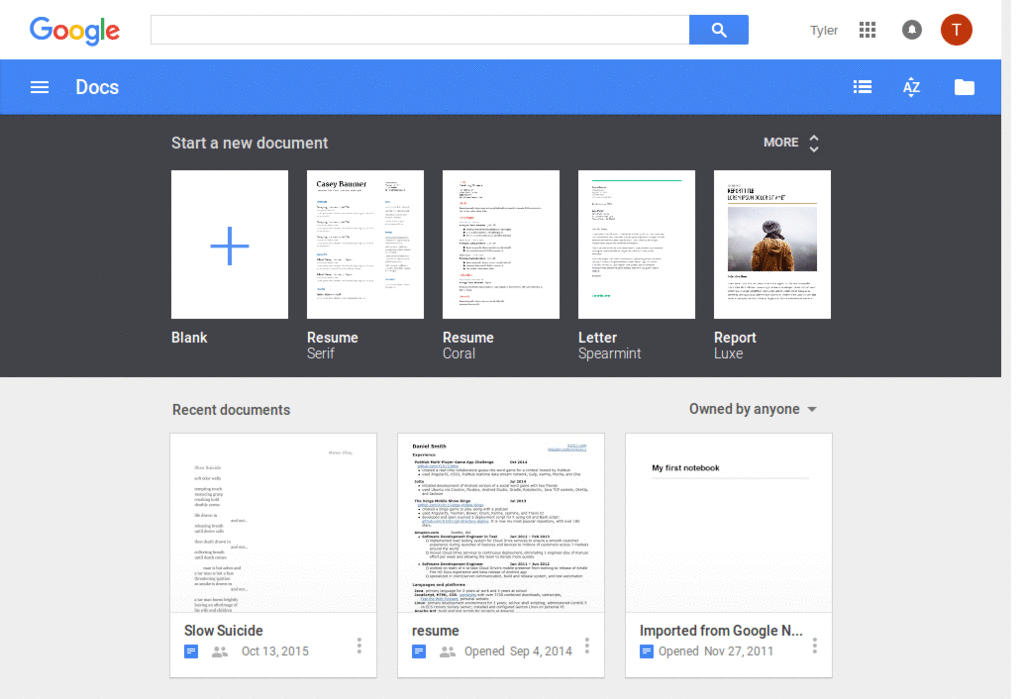1024x699 pixels.
Task: Click the Google logo
Action: click(74, 31)
